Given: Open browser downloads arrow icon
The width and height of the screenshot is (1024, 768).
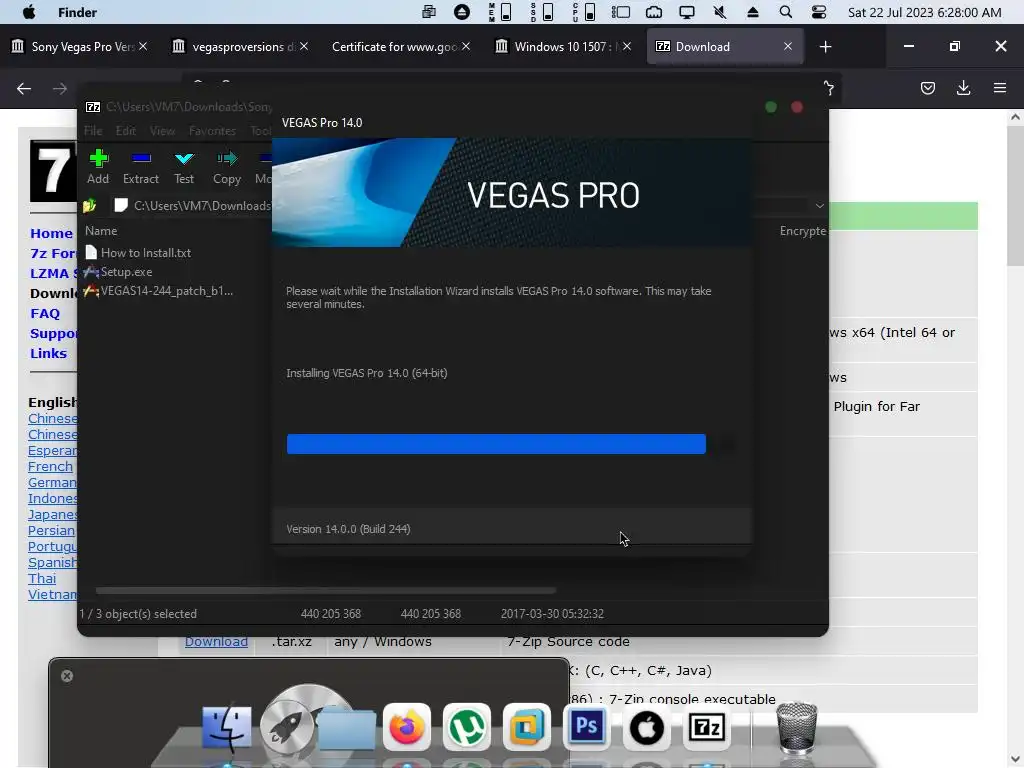Looking at the screenshot, I should click(963, 88).
